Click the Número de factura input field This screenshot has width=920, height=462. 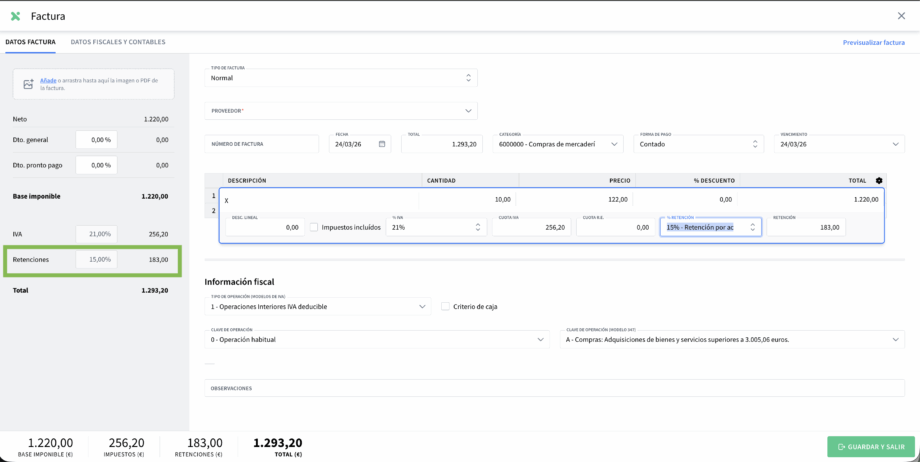click(x=262, y=144)
